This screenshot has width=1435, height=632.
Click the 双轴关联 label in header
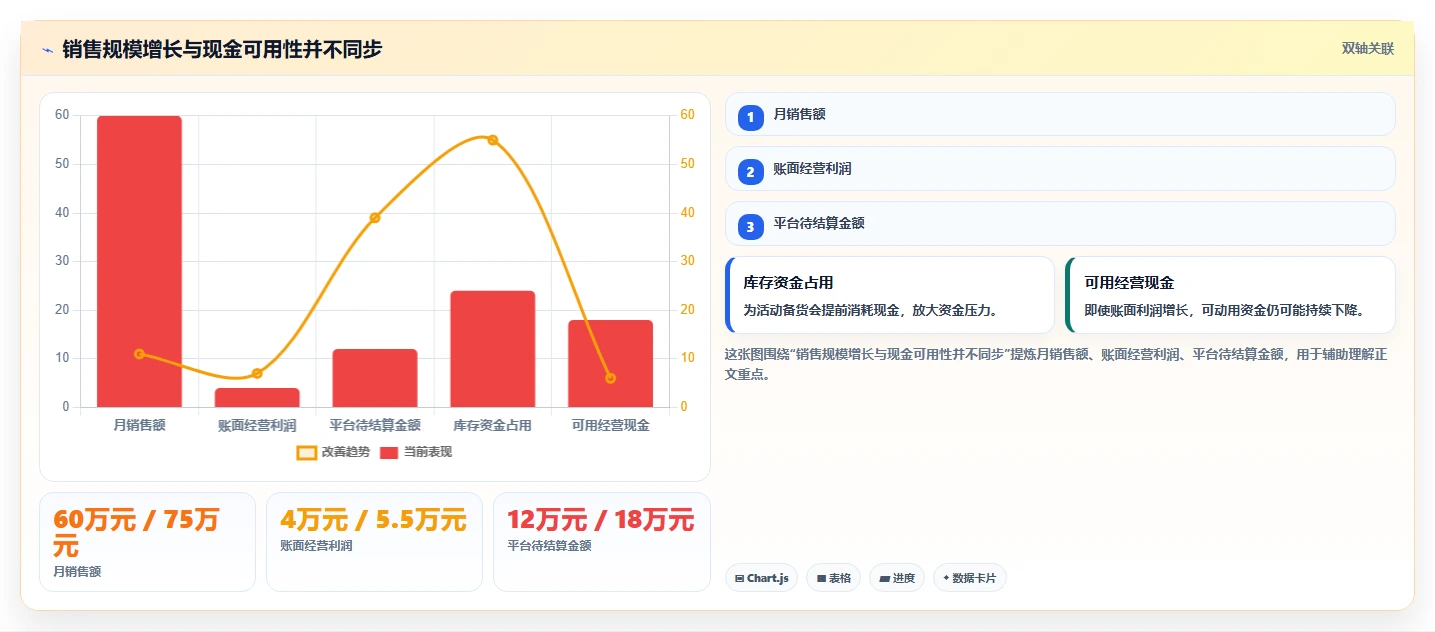coord(1367,49)
